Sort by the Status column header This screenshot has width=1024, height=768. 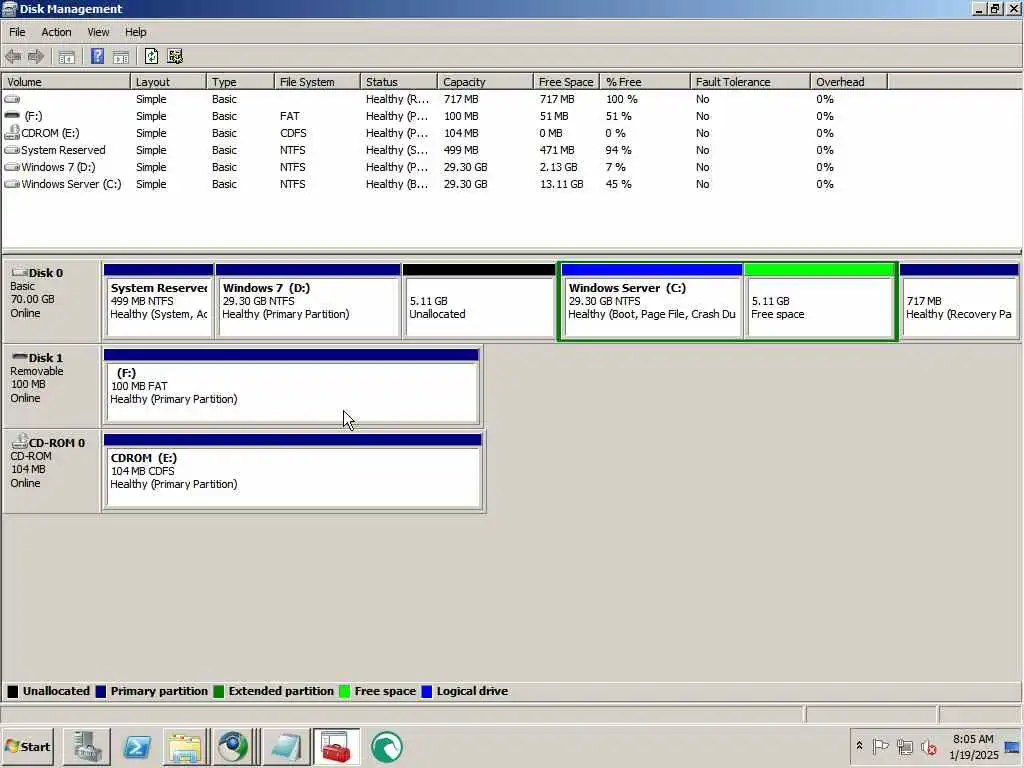pyautogui.click(x=398, y=82)
